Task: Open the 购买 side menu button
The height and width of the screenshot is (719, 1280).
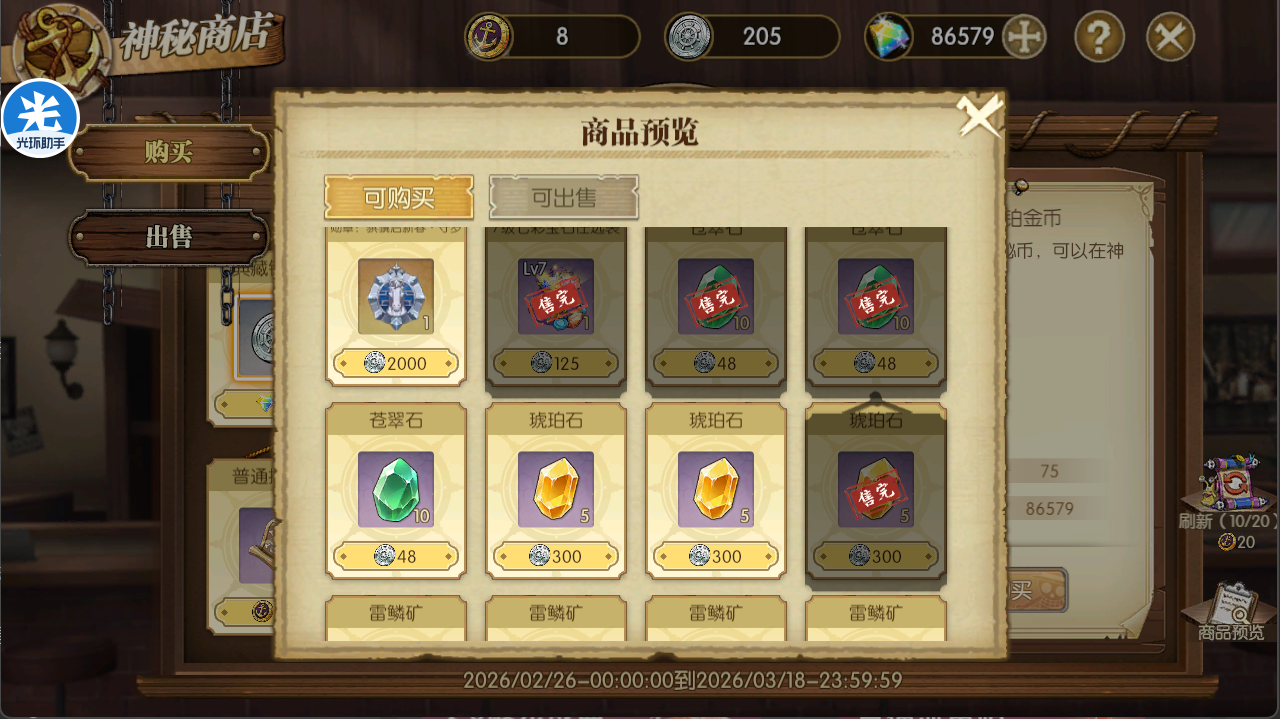Action: coord(169,153)
